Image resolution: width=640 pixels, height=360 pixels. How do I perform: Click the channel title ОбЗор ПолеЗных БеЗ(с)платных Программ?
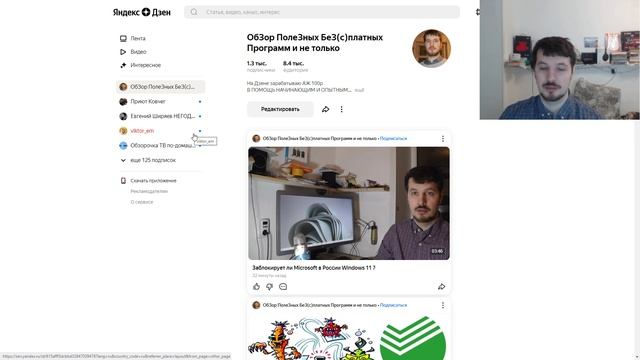[315, 43]
